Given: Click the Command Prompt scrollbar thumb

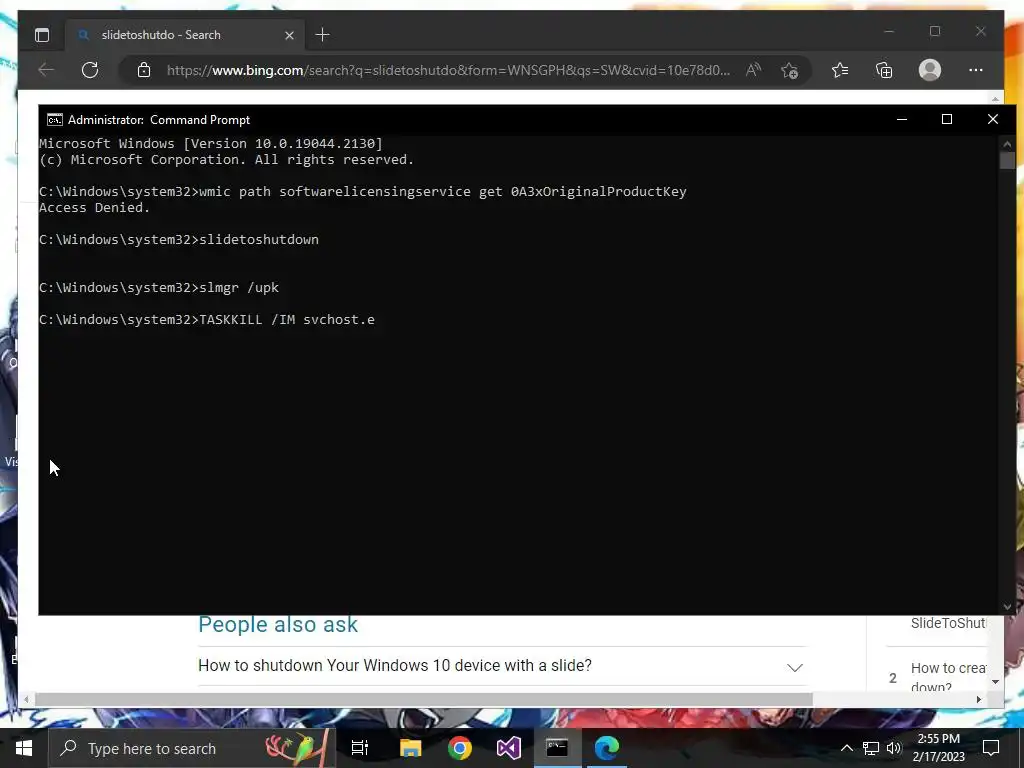Looking at the screenshot, I should click(x=1007, y=160).
